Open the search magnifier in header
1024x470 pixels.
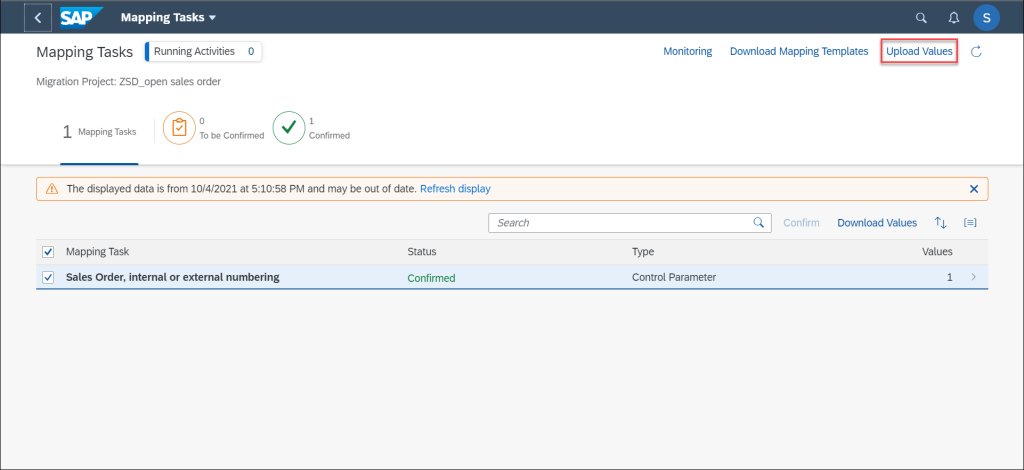click(x=921, y=18)
